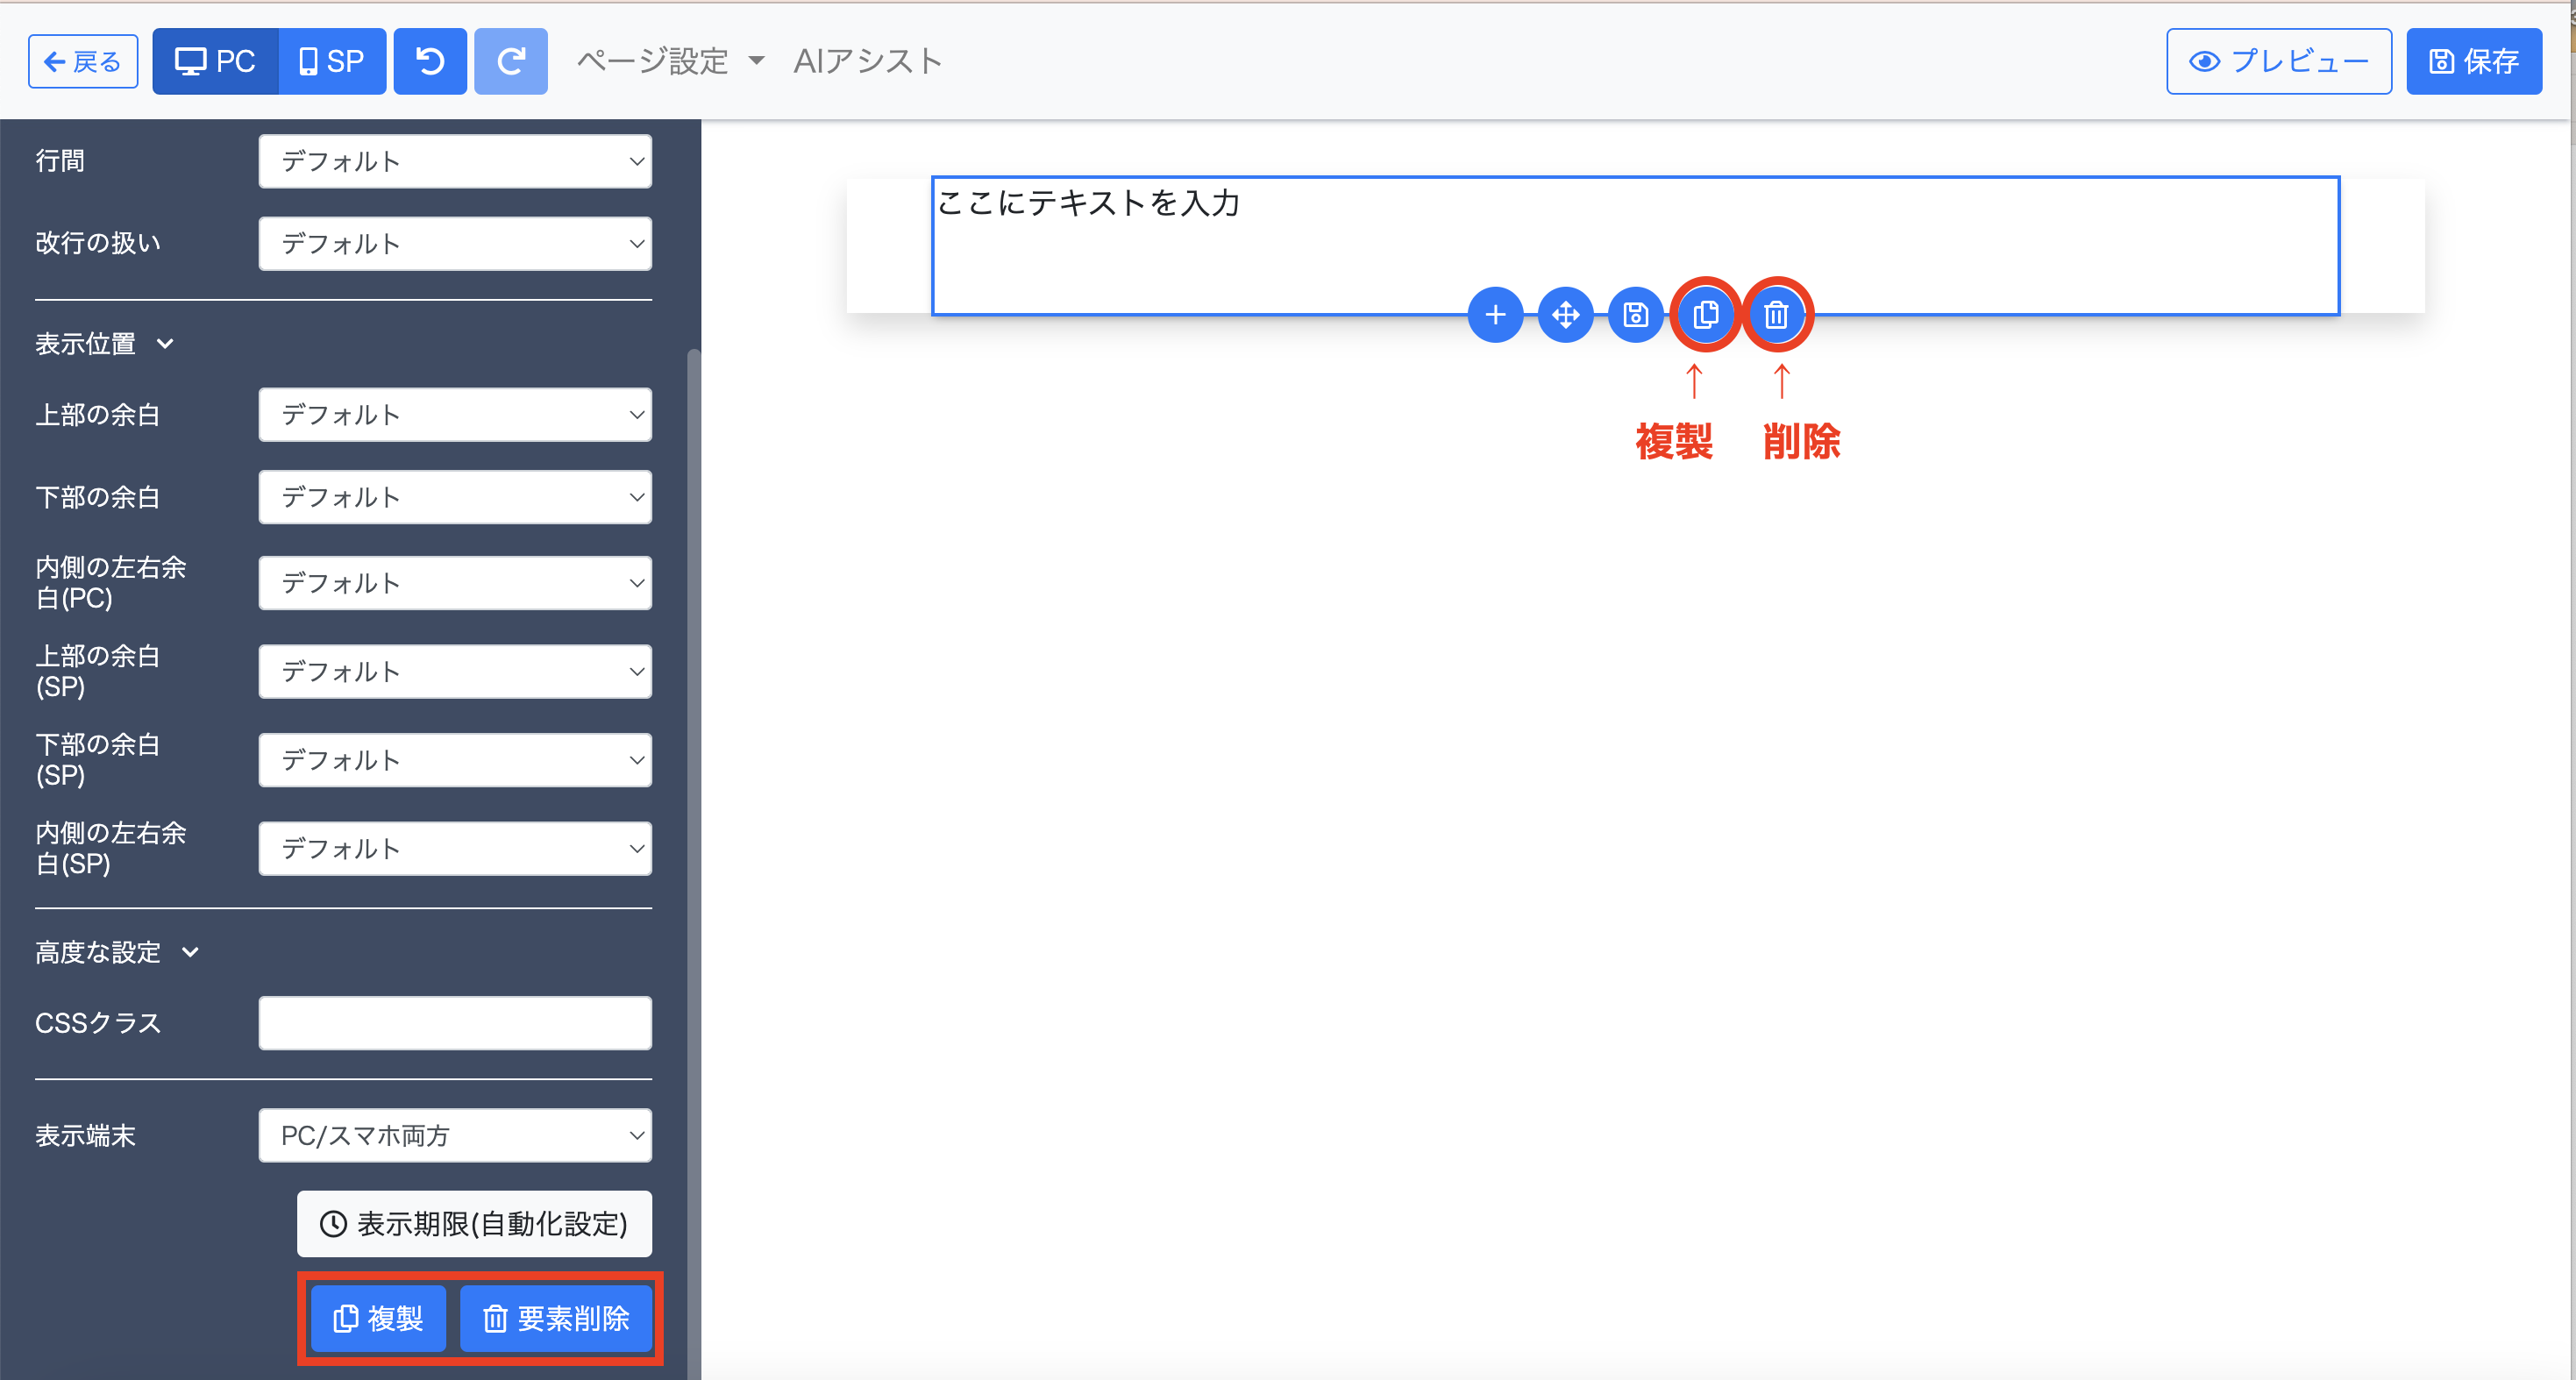Image resolution: width=2576 pixels, height=1380 pixels.
Task: Open the 表示端末 dropdown
Action: (x=455, y=1135)
